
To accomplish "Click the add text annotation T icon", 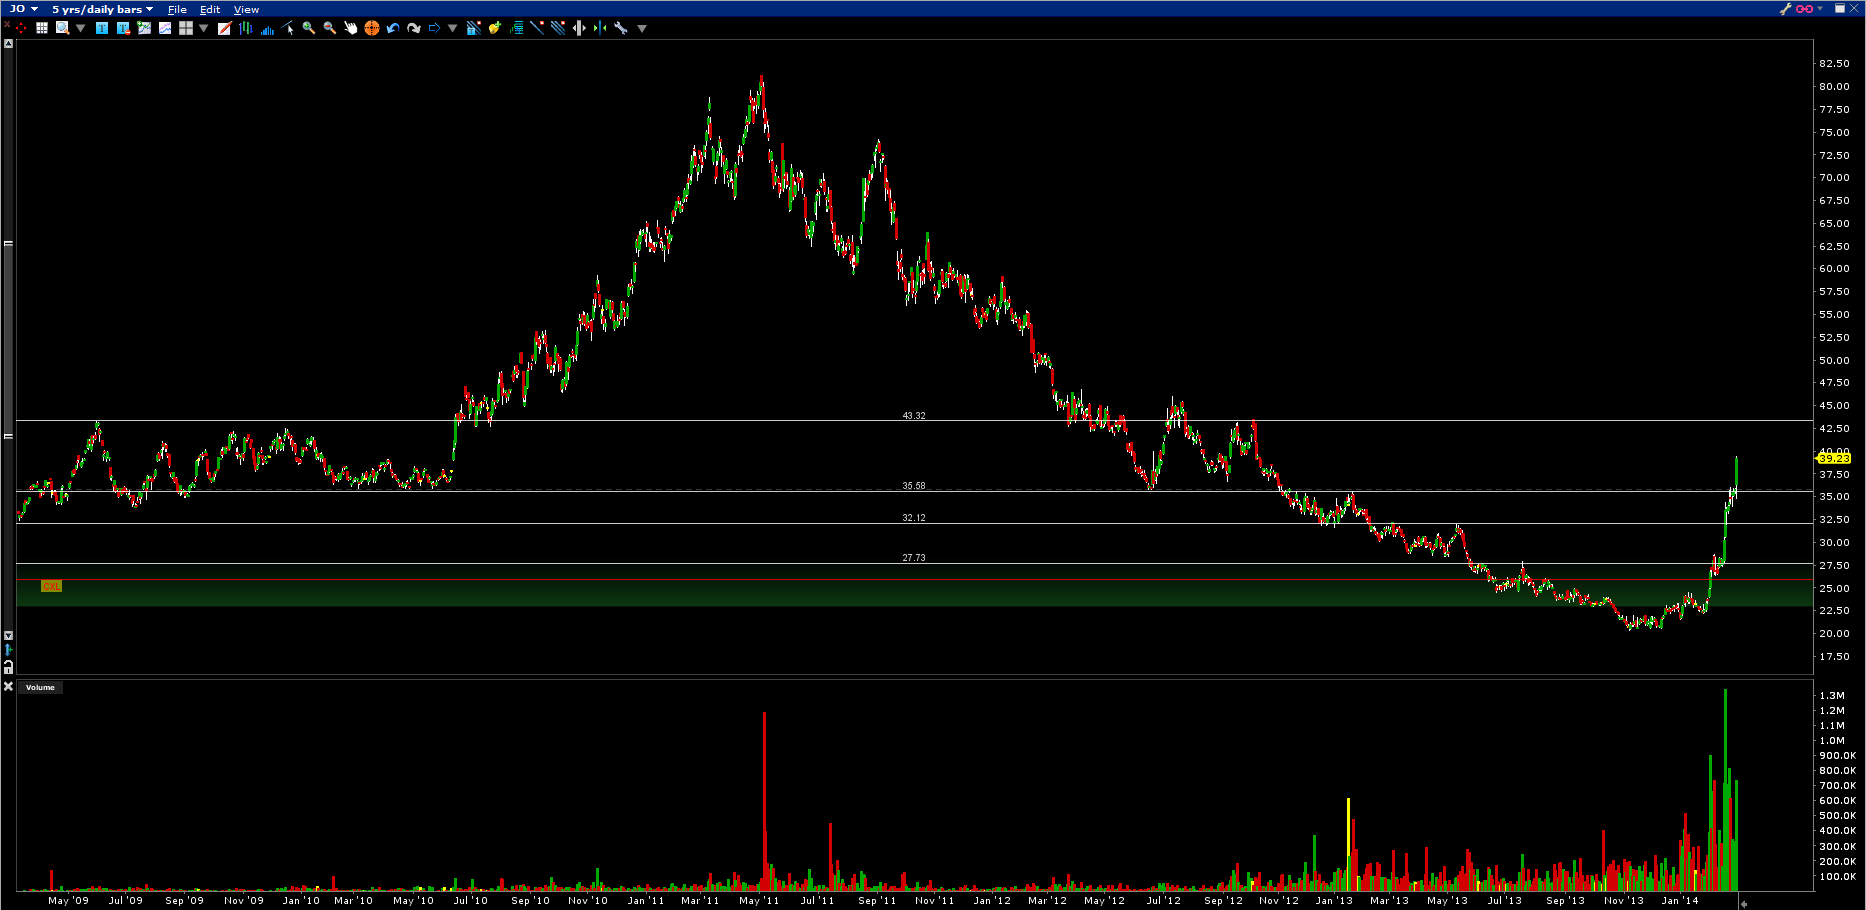I will (102, 28).
